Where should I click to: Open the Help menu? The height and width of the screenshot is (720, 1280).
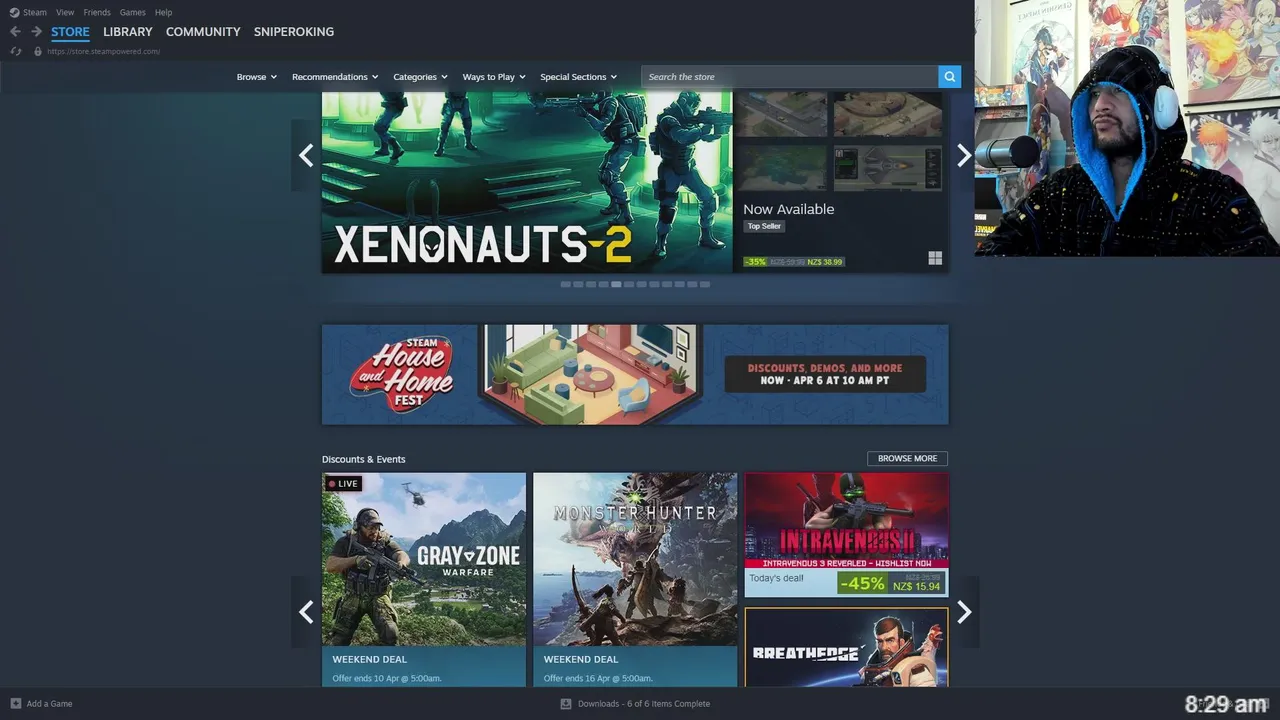tap(164, 12)
